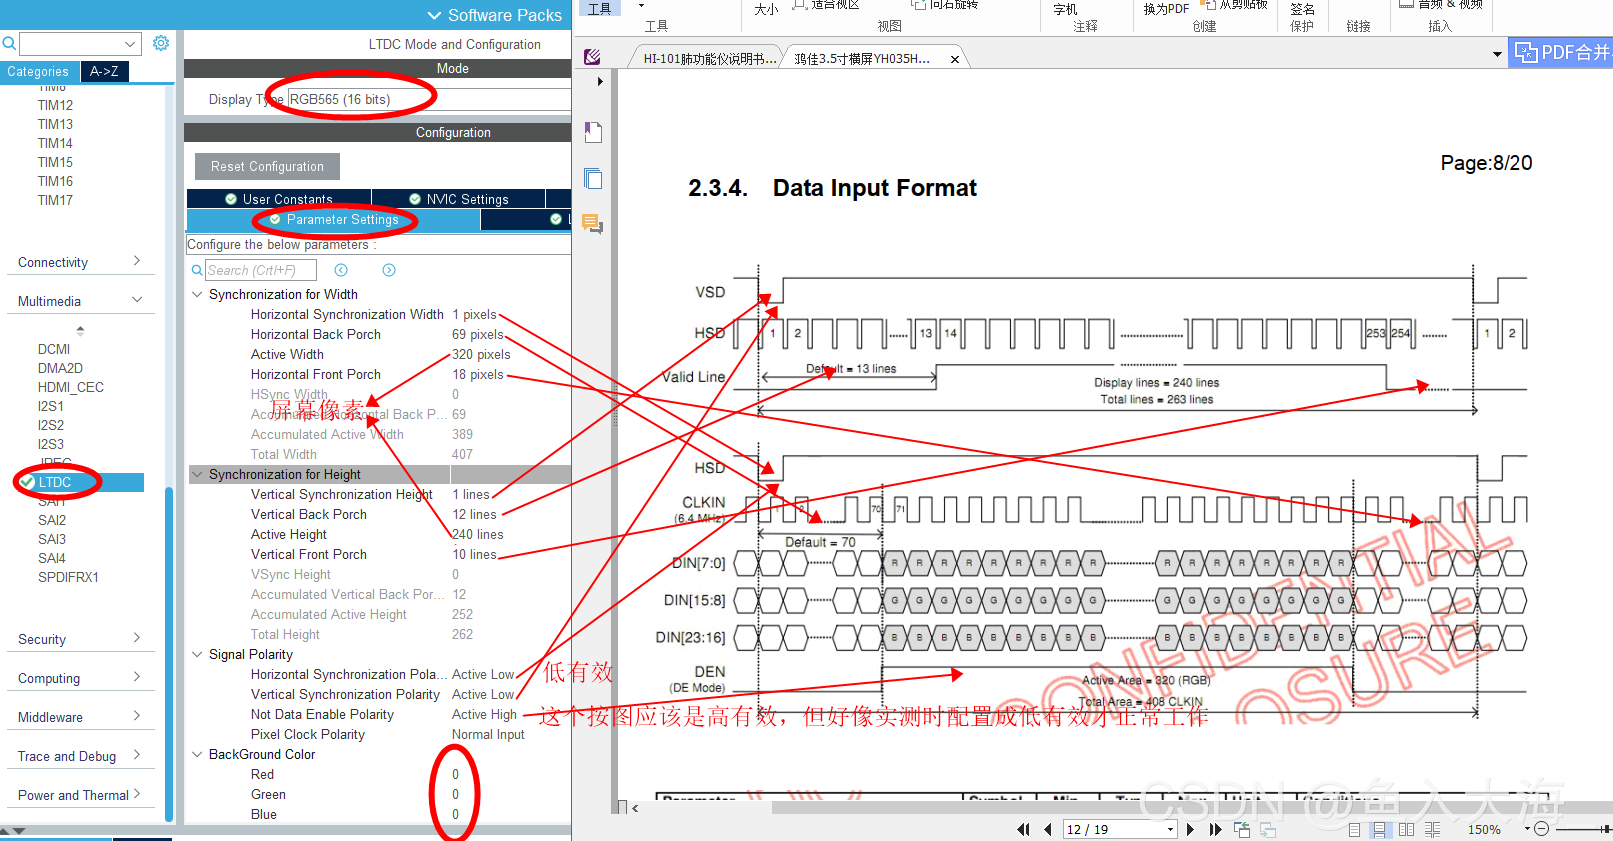The image size is (1613, 841).
Task: Select continuous page view mode icon
Action: click(1380, 829)
